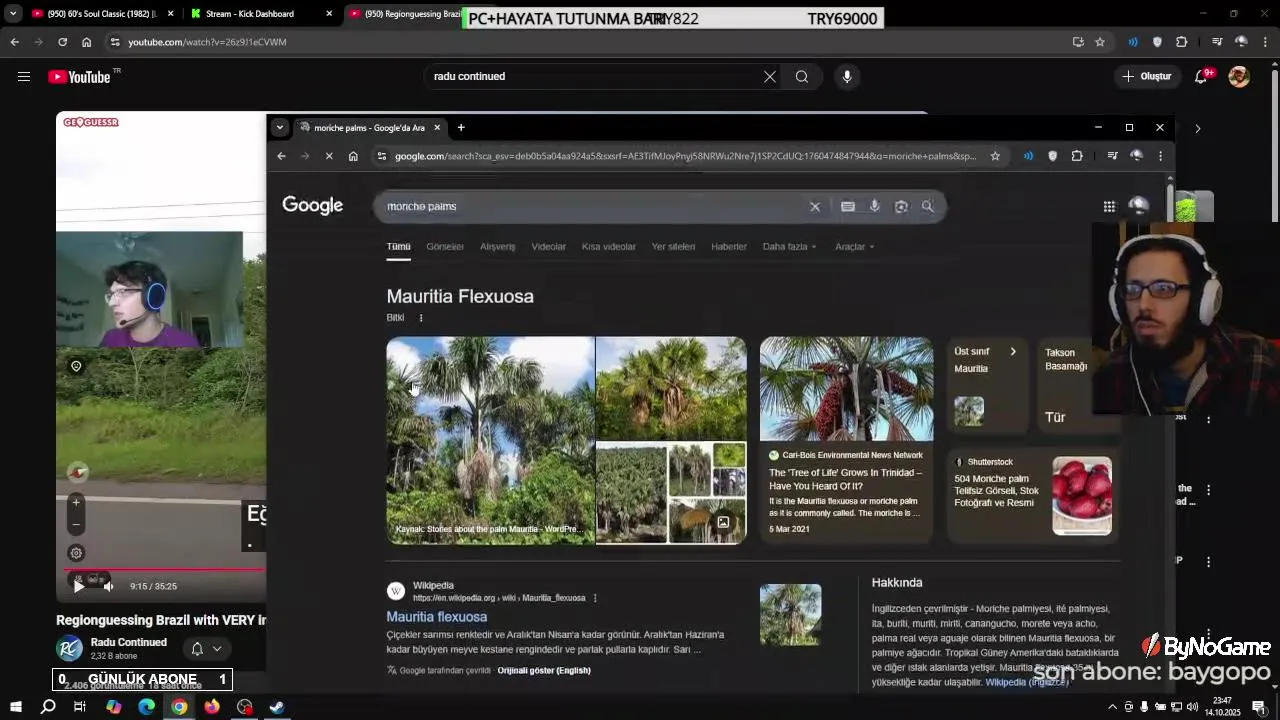Expand the notification bell chevron dropdown
Image resolution: width=1280 pixels, height=720 pixels.
[217, 649]
